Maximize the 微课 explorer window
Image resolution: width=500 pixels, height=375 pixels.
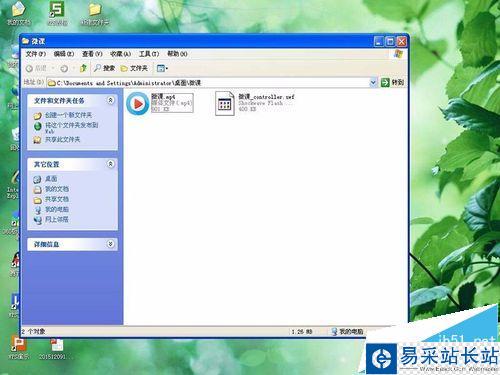(390, 41)
